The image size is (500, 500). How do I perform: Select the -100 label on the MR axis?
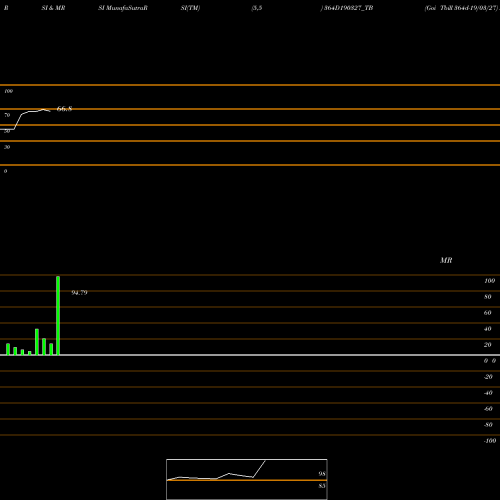490,441
